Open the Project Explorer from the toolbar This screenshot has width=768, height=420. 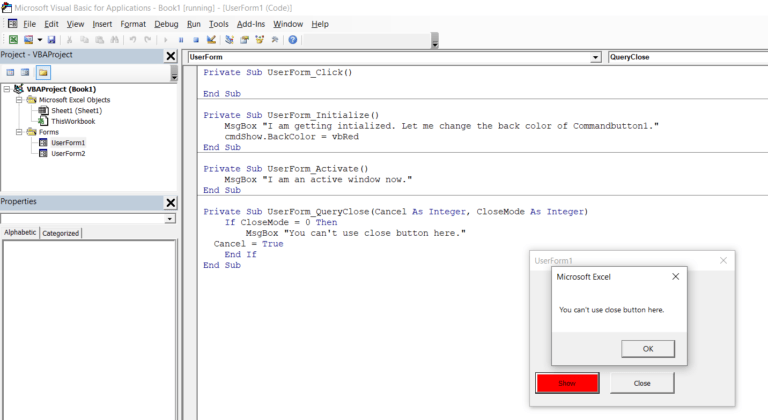[229, 40]
